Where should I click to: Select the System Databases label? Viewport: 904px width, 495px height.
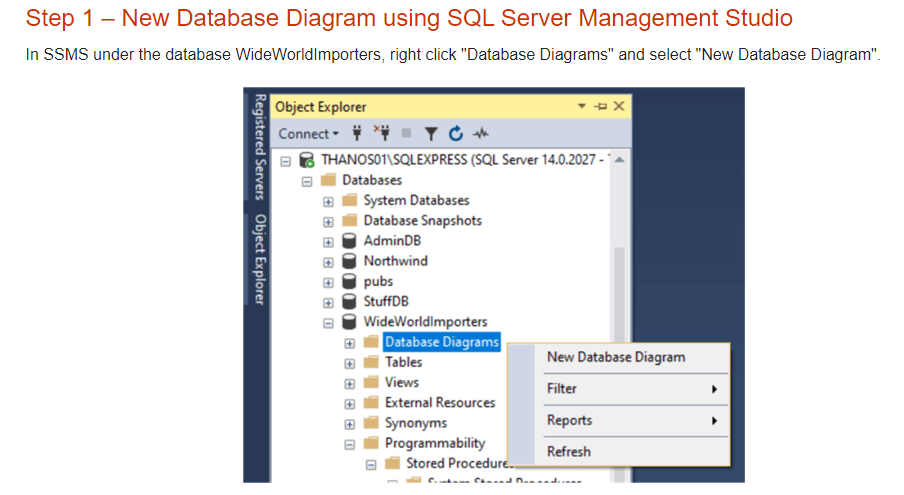pyautogui.click(x=416, y=200)
